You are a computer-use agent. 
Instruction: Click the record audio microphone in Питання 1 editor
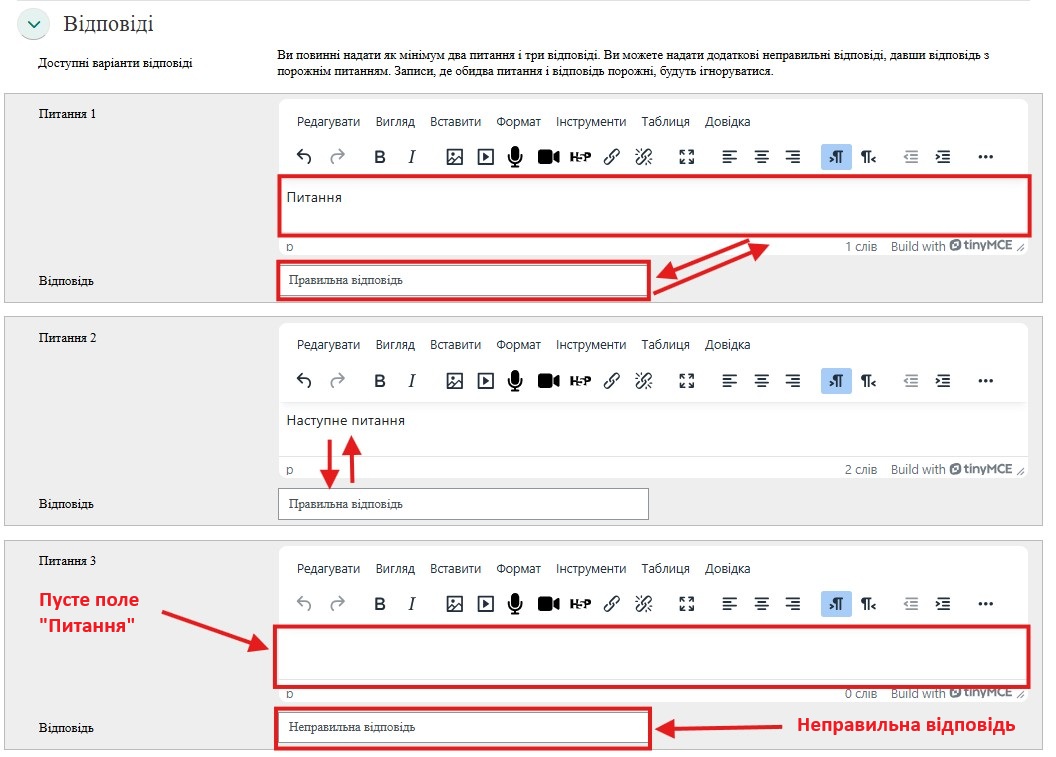[x=515, y=157]
